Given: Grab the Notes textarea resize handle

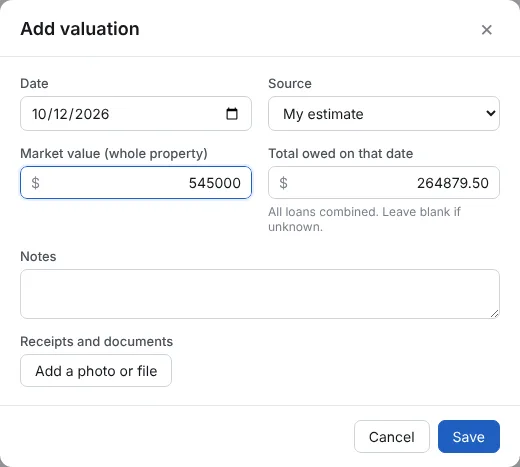Looking at the screenshot, I should [495, 314].
